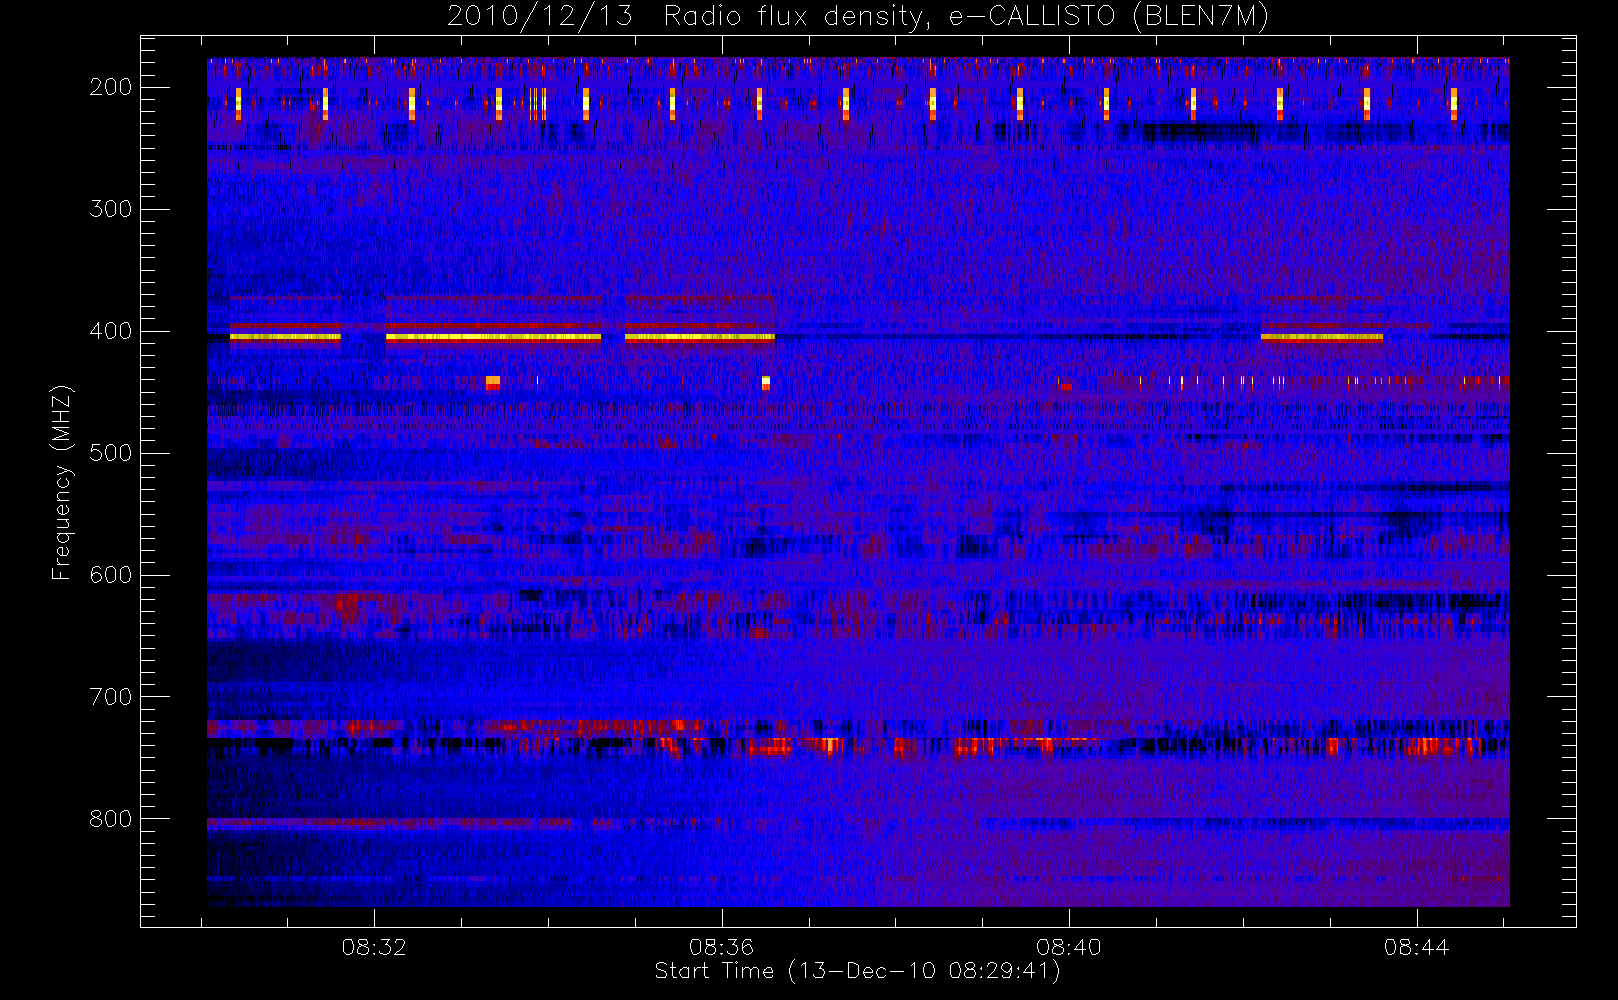This screenshot has height=1000, width=1618.
Task: Click the 500 frequency axis label
Action: 110,453
